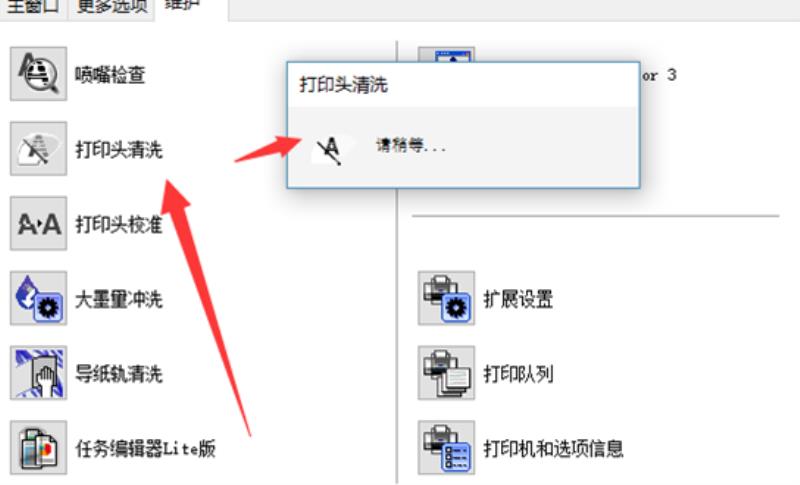Select the 维护 tab
Viewport: 800px width, 485px height.
coord(191,8)
